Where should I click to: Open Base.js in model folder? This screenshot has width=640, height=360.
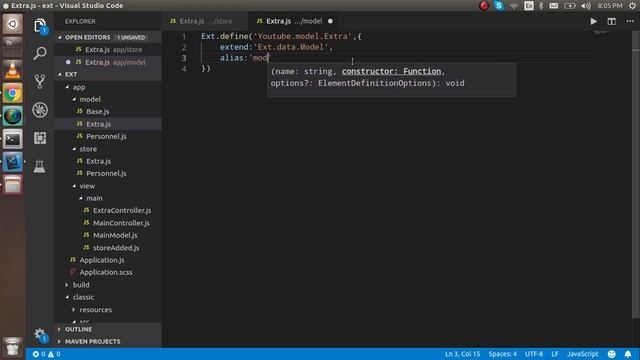[108, 111]
